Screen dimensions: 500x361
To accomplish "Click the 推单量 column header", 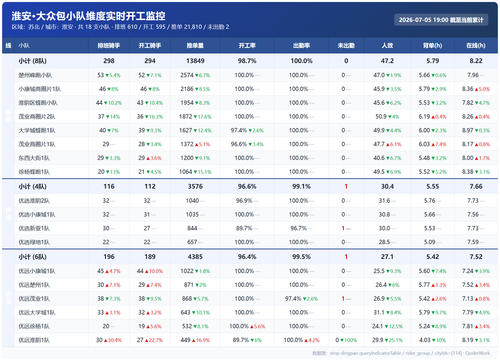I will (x=195, y=46).
